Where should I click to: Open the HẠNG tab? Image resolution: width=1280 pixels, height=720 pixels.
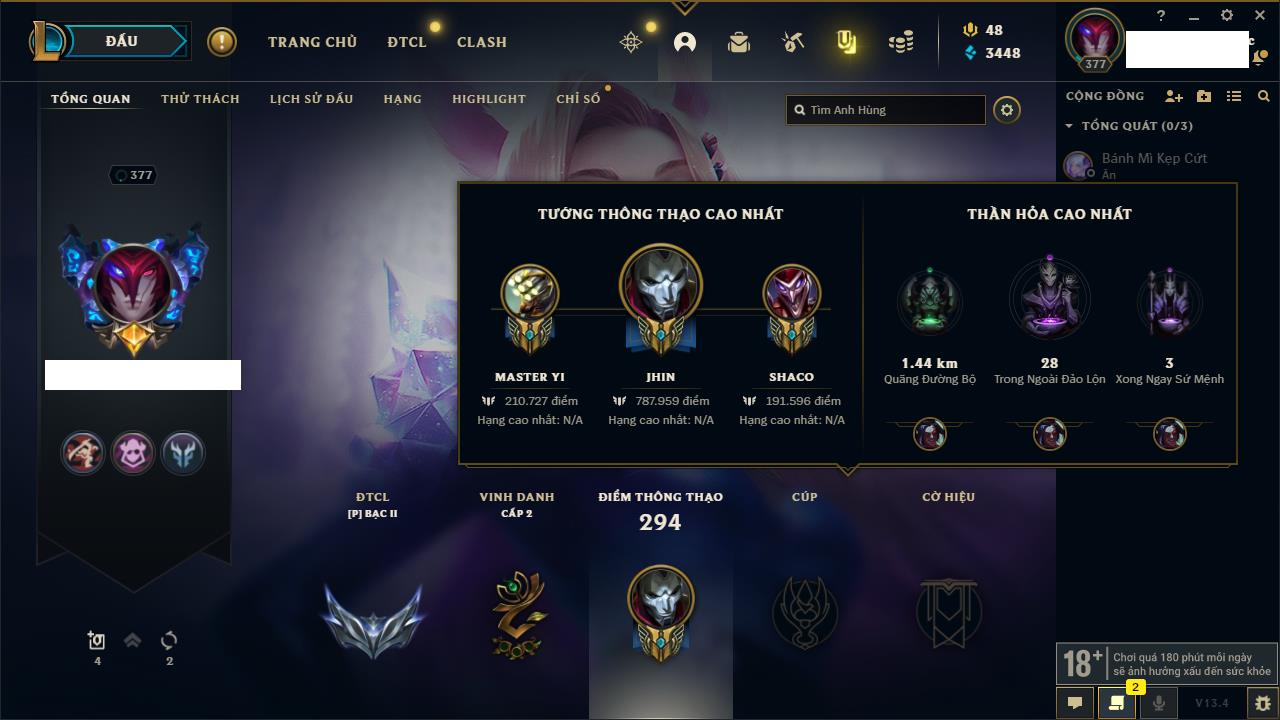coord(402,99)
